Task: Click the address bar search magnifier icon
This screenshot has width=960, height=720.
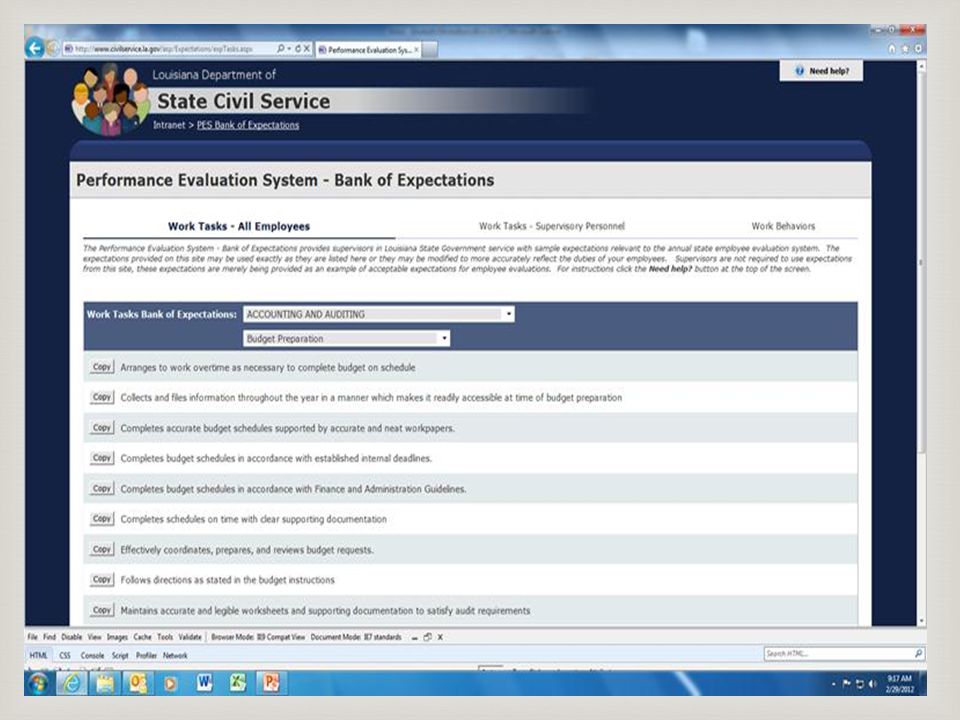Action: tap(280, 48)
